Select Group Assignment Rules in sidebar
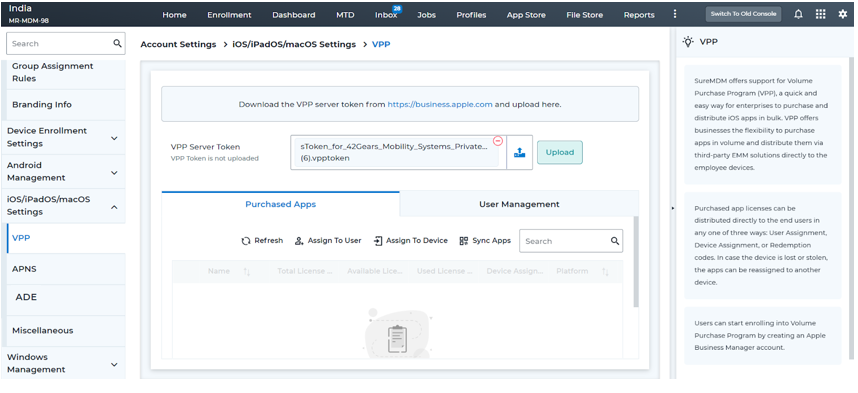Viewport: 858px width, 393px height. coord(66,72)
